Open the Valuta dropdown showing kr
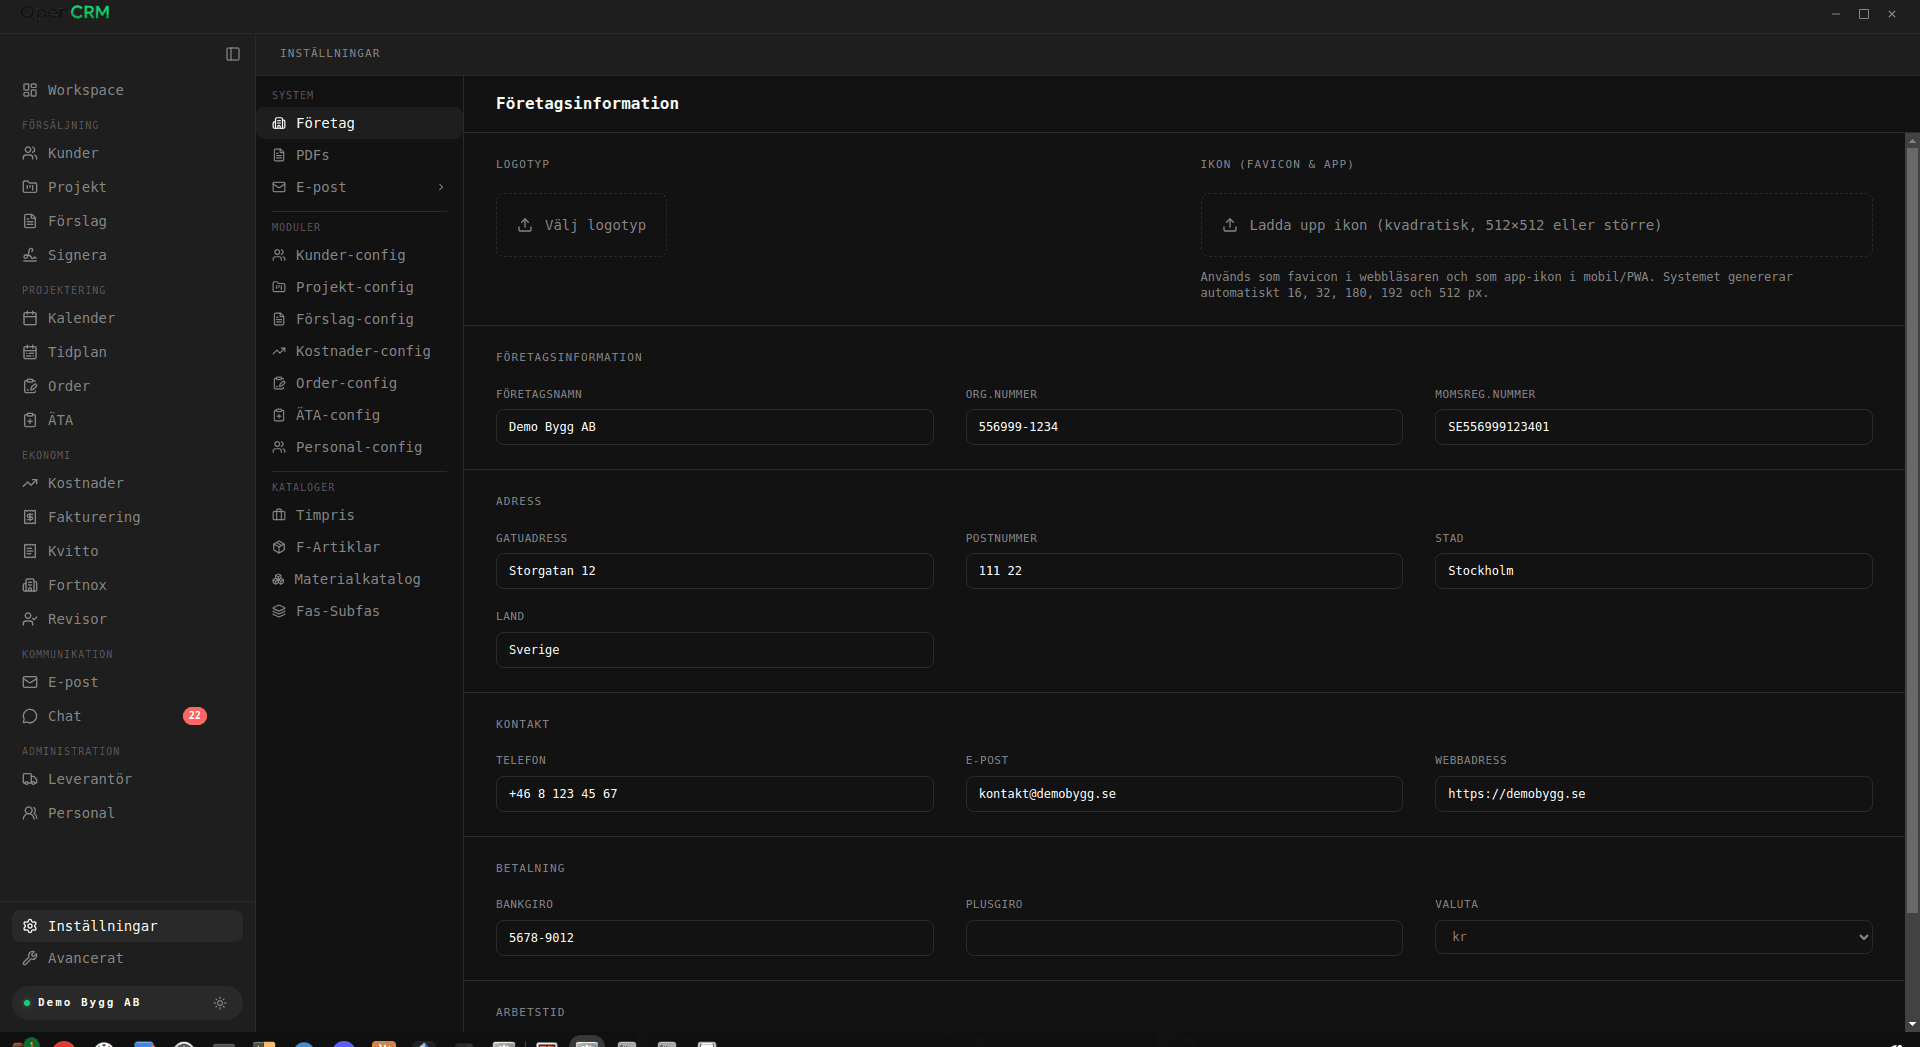The height and width of the screenshot is (1047, 1920). [x=1653, y=937]
